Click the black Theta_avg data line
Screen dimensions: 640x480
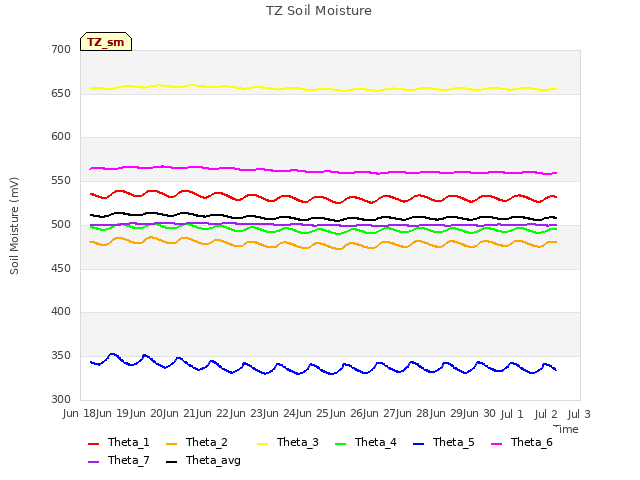pyautogui.click(x=322, y=218)
